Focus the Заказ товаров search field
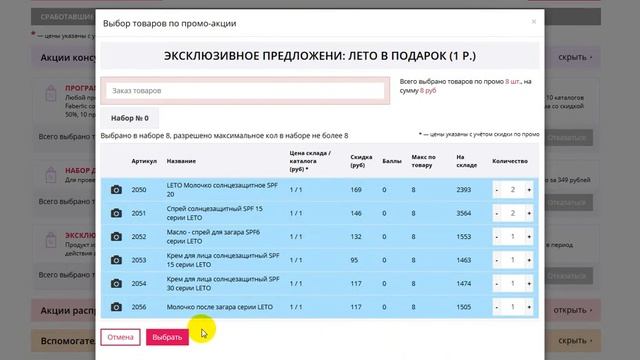This screenshot has height=360, width=640. (245, 91)
